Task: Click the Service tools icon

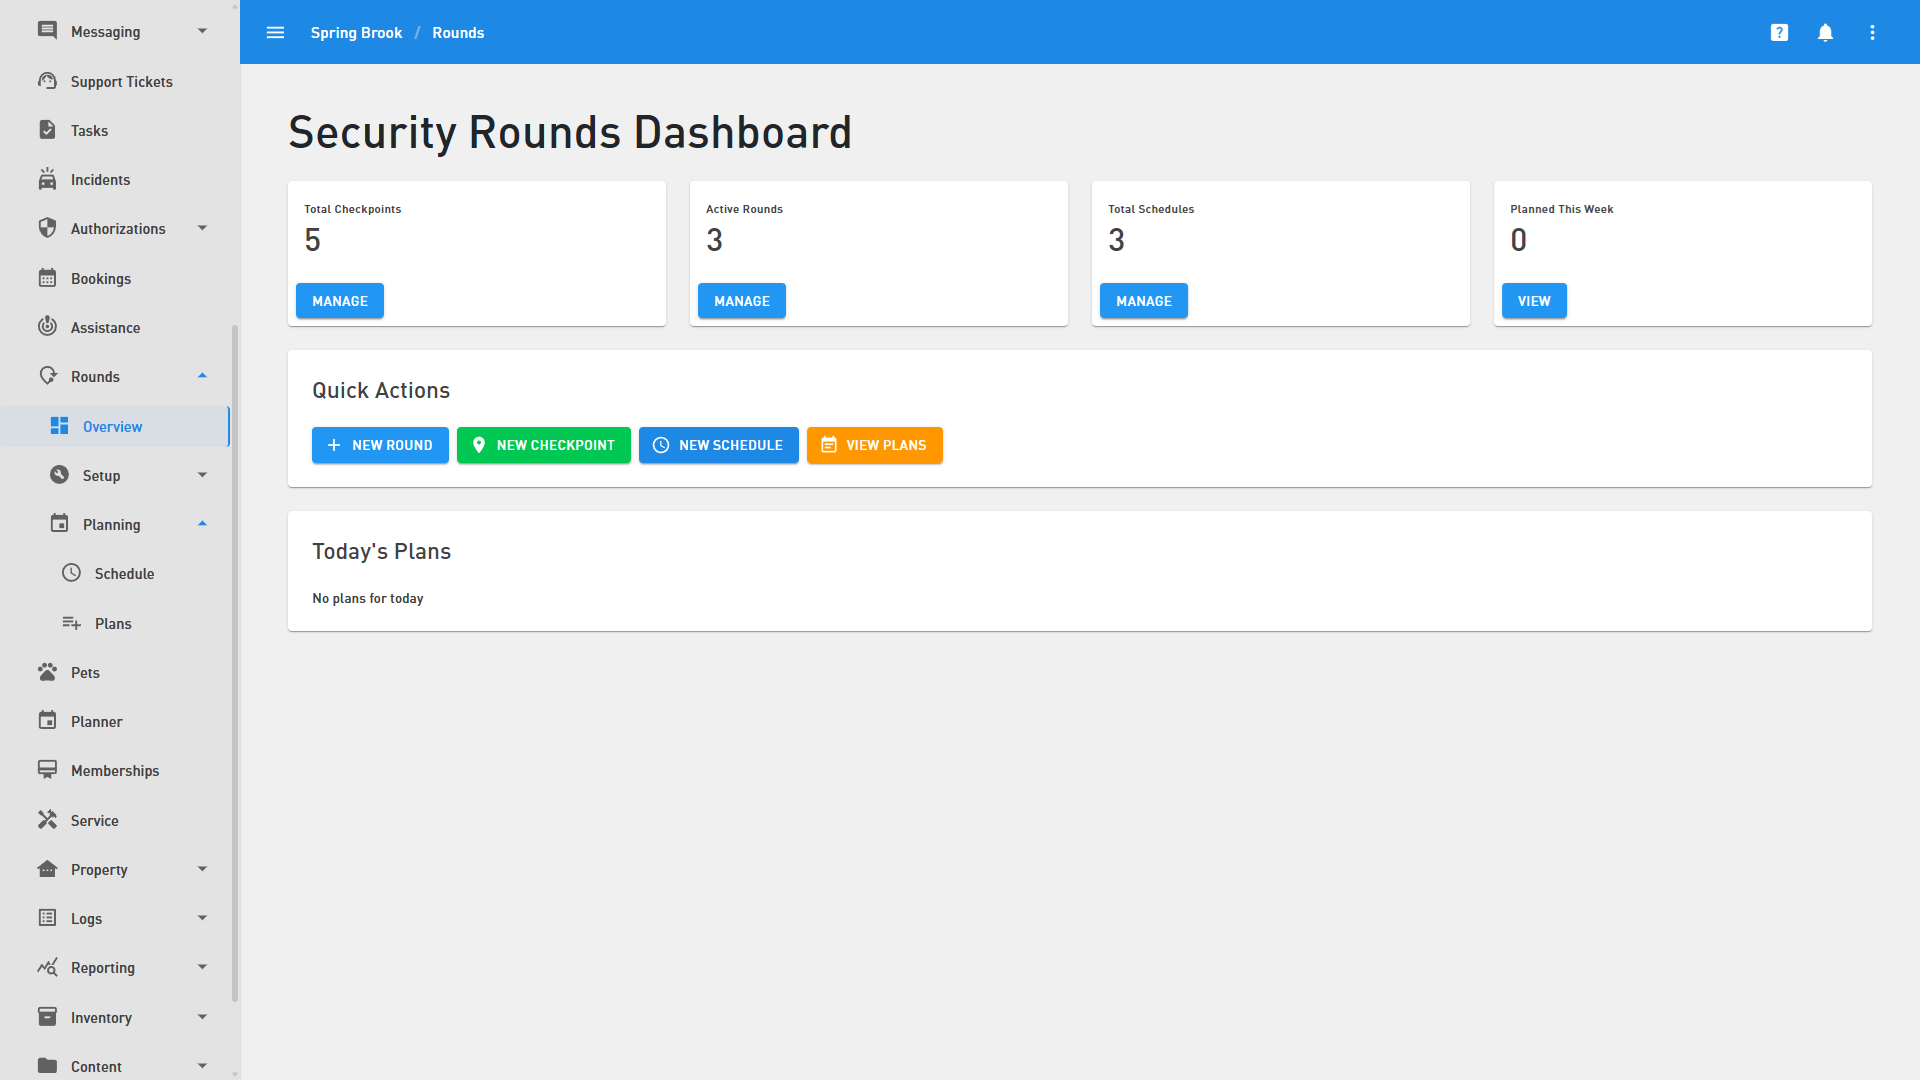Action: click(47, 820)
